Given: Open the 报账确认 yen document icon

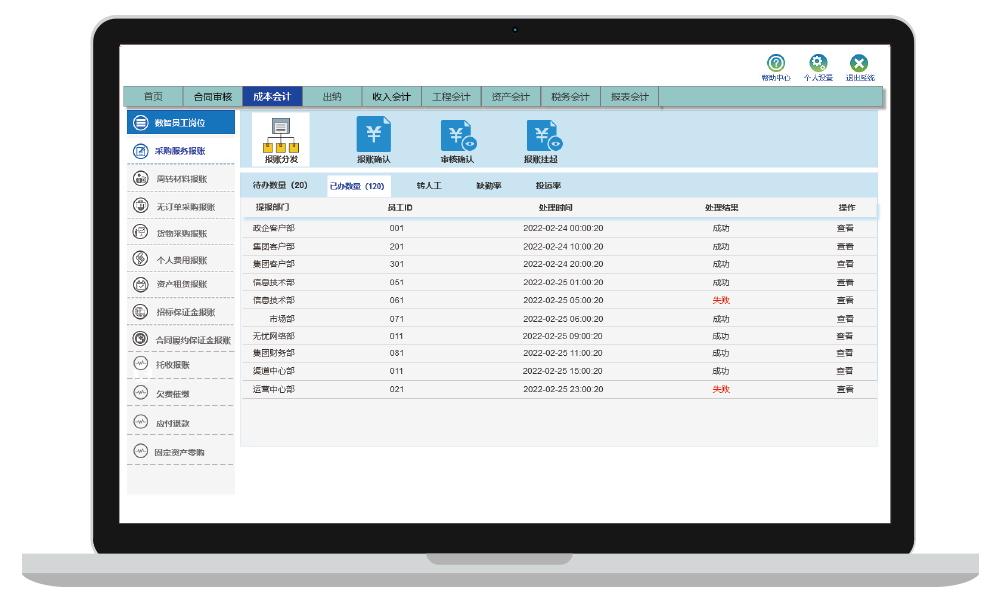Looking at the screenshot, I should 374,135.
